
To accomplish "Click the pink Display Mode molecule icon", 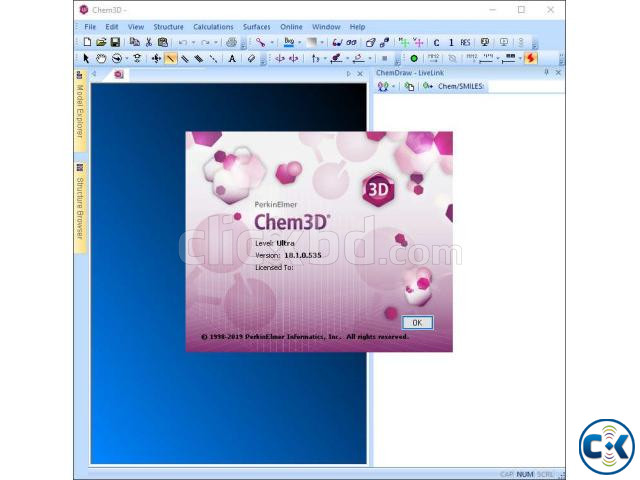I will pos(260,42).
